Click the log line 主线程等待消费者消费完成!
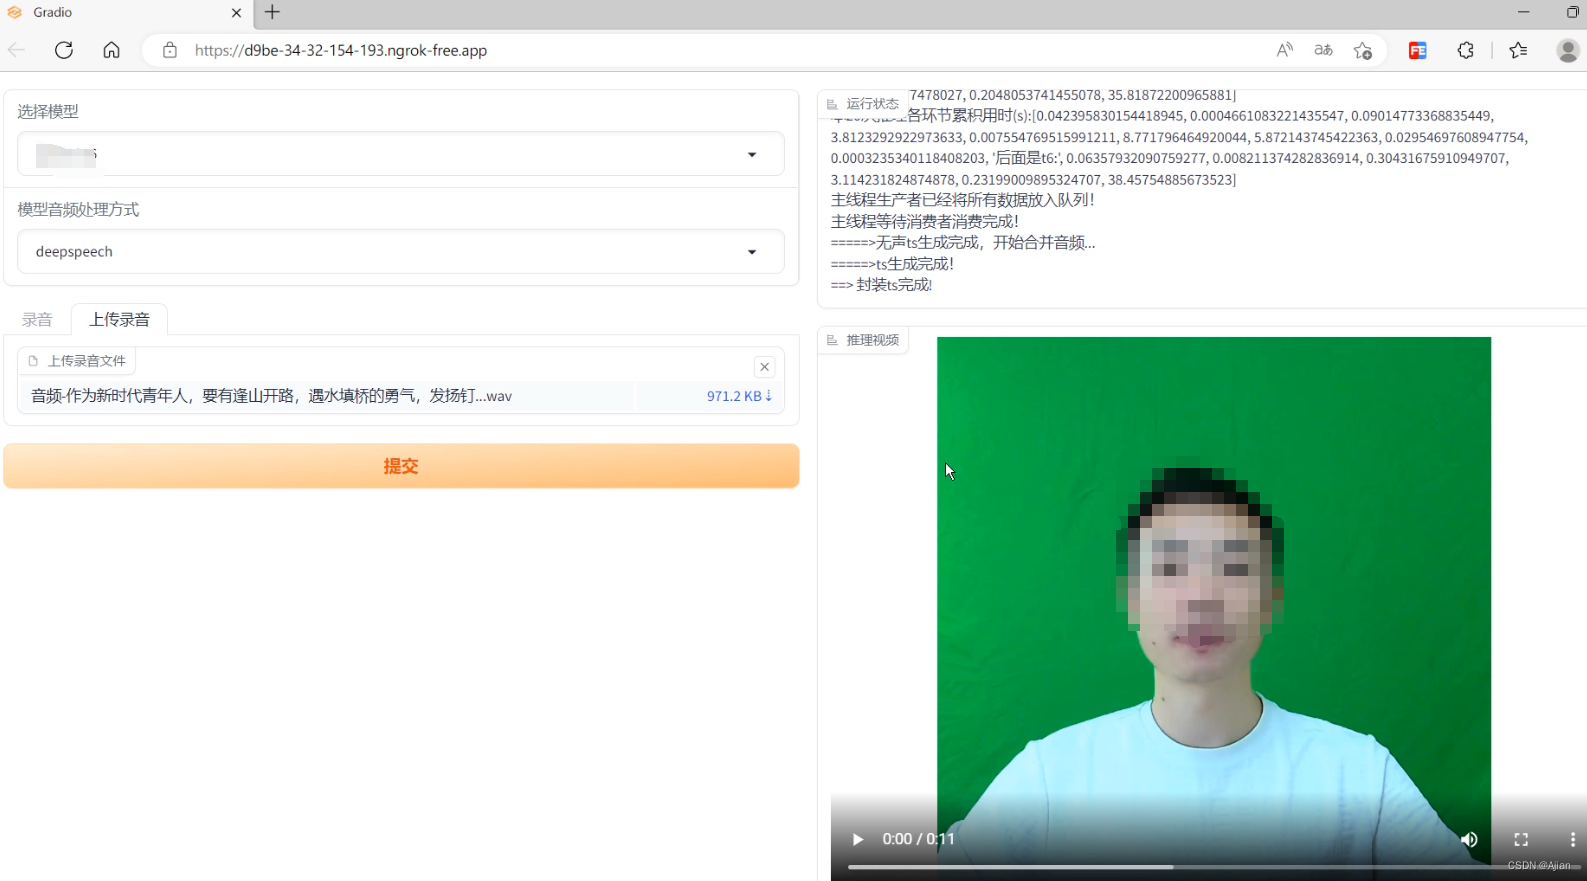Image resolution: width=1587 pixels, height=881 pixels. coord(924,222)
